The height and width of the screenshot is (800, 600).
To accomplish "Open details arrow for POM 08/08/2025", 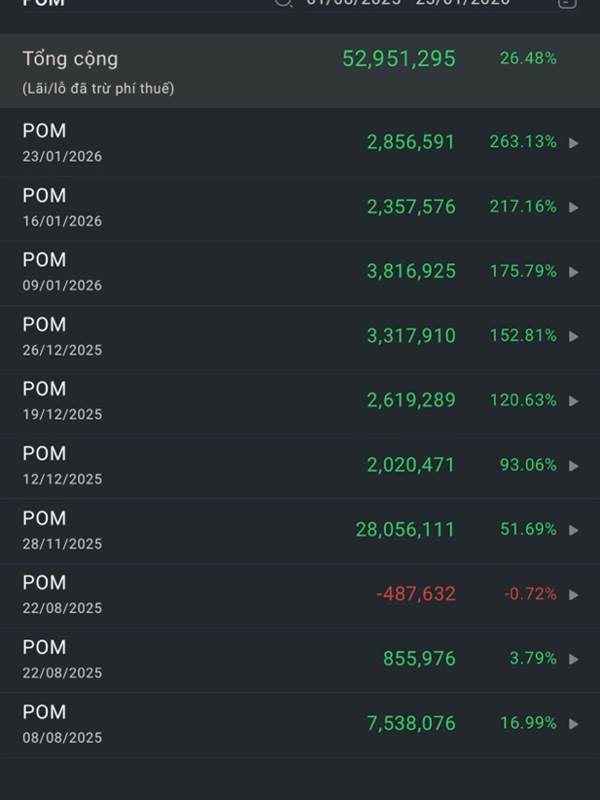I will point(574,724).
